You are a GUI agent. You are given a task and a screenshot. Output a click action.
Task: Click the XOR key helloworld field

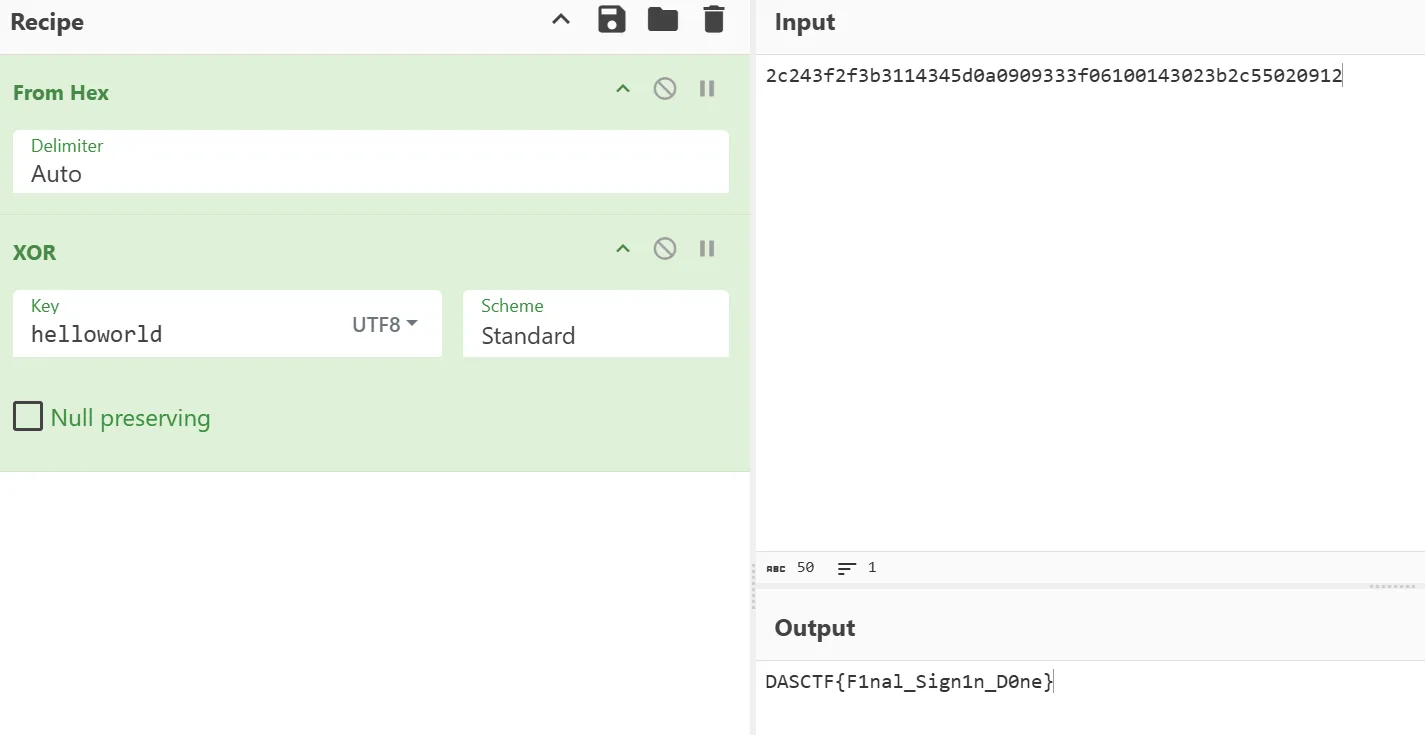[x=180, y=334]
